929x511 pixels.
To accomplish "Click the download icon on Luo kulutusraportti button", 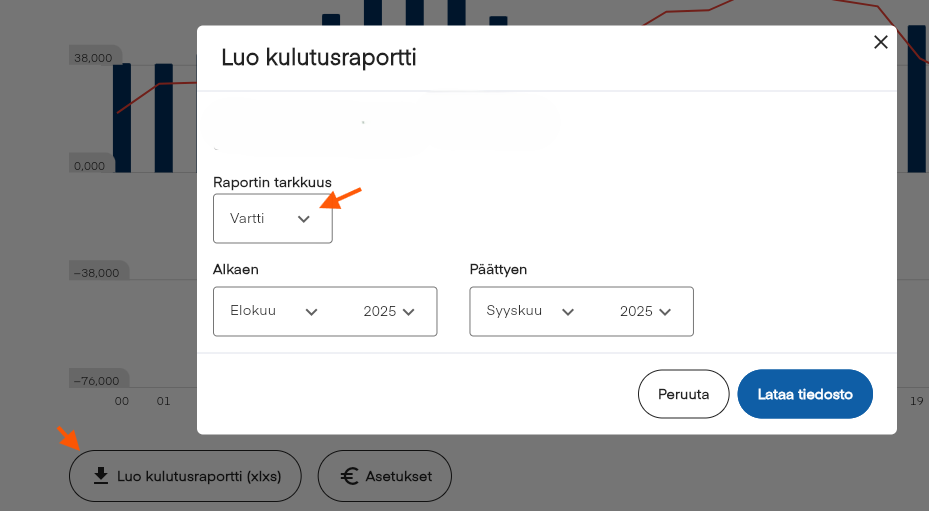I will [x=100, y=476].
